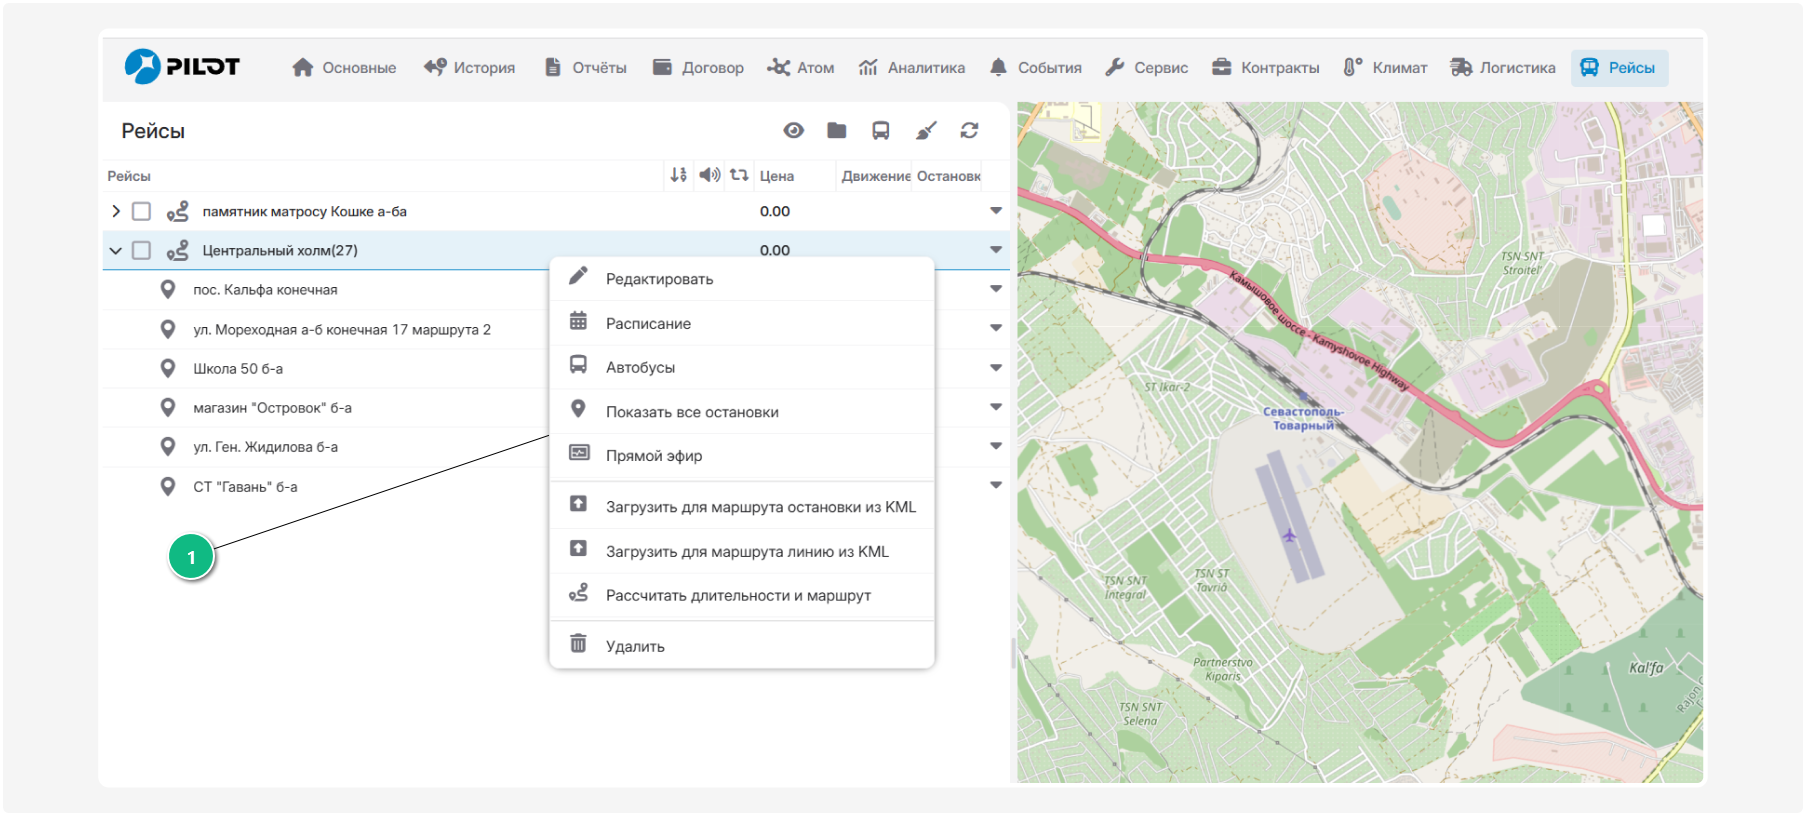Click the PILOT logo
Viewport: 1806px width, 816px height.
coord(182,67)
